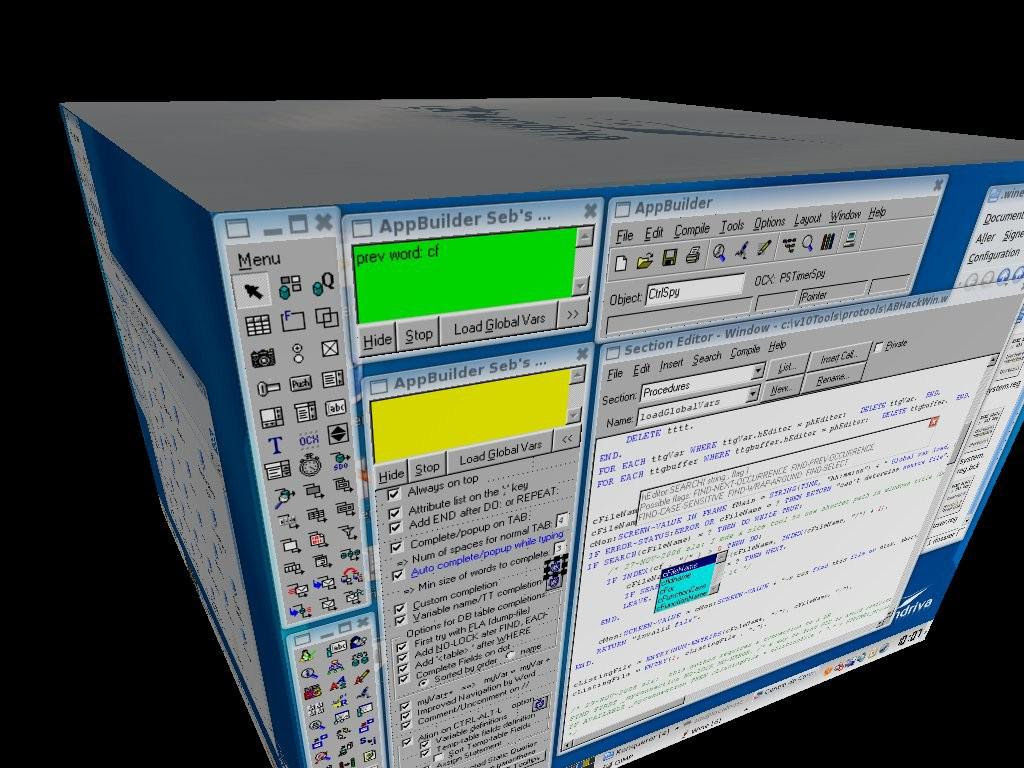Image resolution: width=1024 pixels, height=768 pixels.
Task: Pick the Toggle-box tool with the crossed square
Action: pos(330,349)
